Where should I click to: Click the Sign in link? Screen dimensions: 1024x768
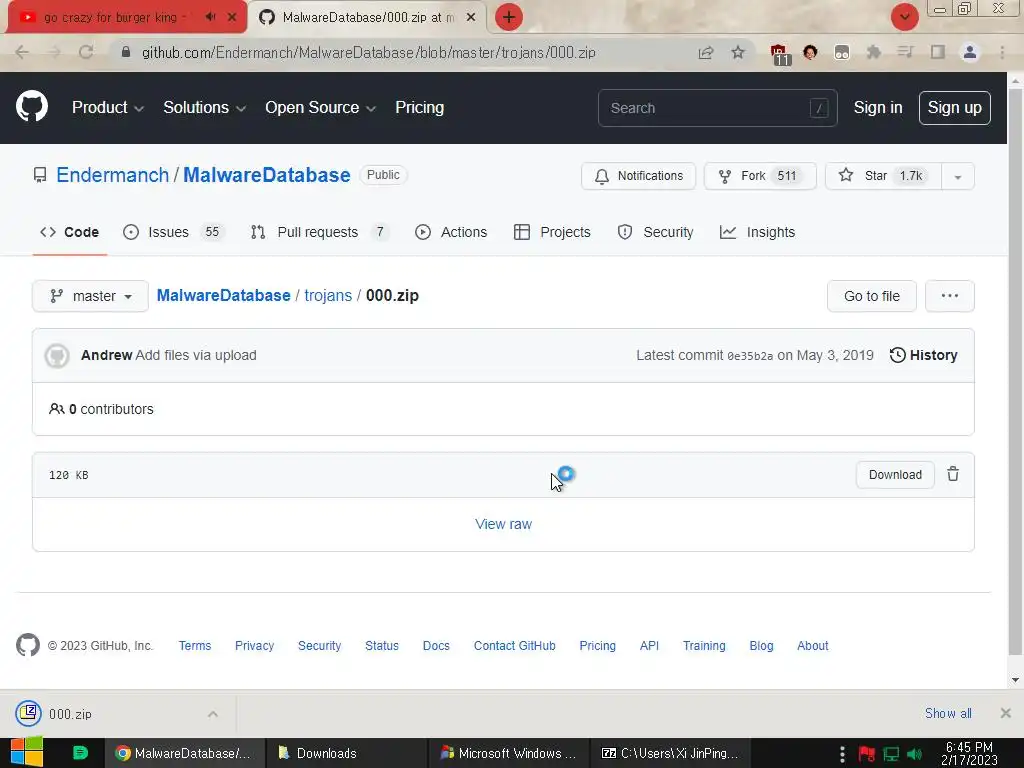(x=878, y=108)
